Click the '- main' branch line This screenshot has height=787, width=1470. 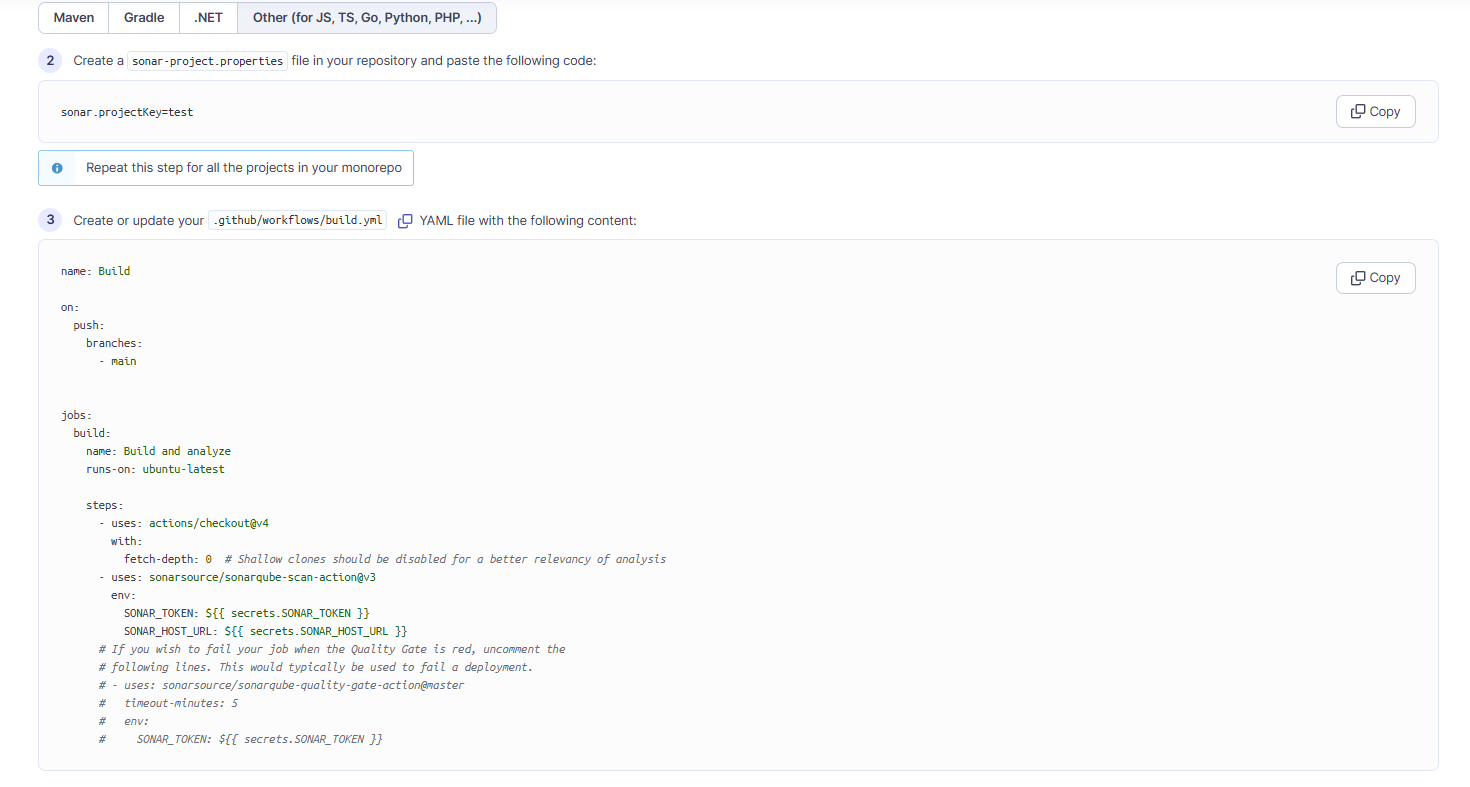click(x=118, y=361)
